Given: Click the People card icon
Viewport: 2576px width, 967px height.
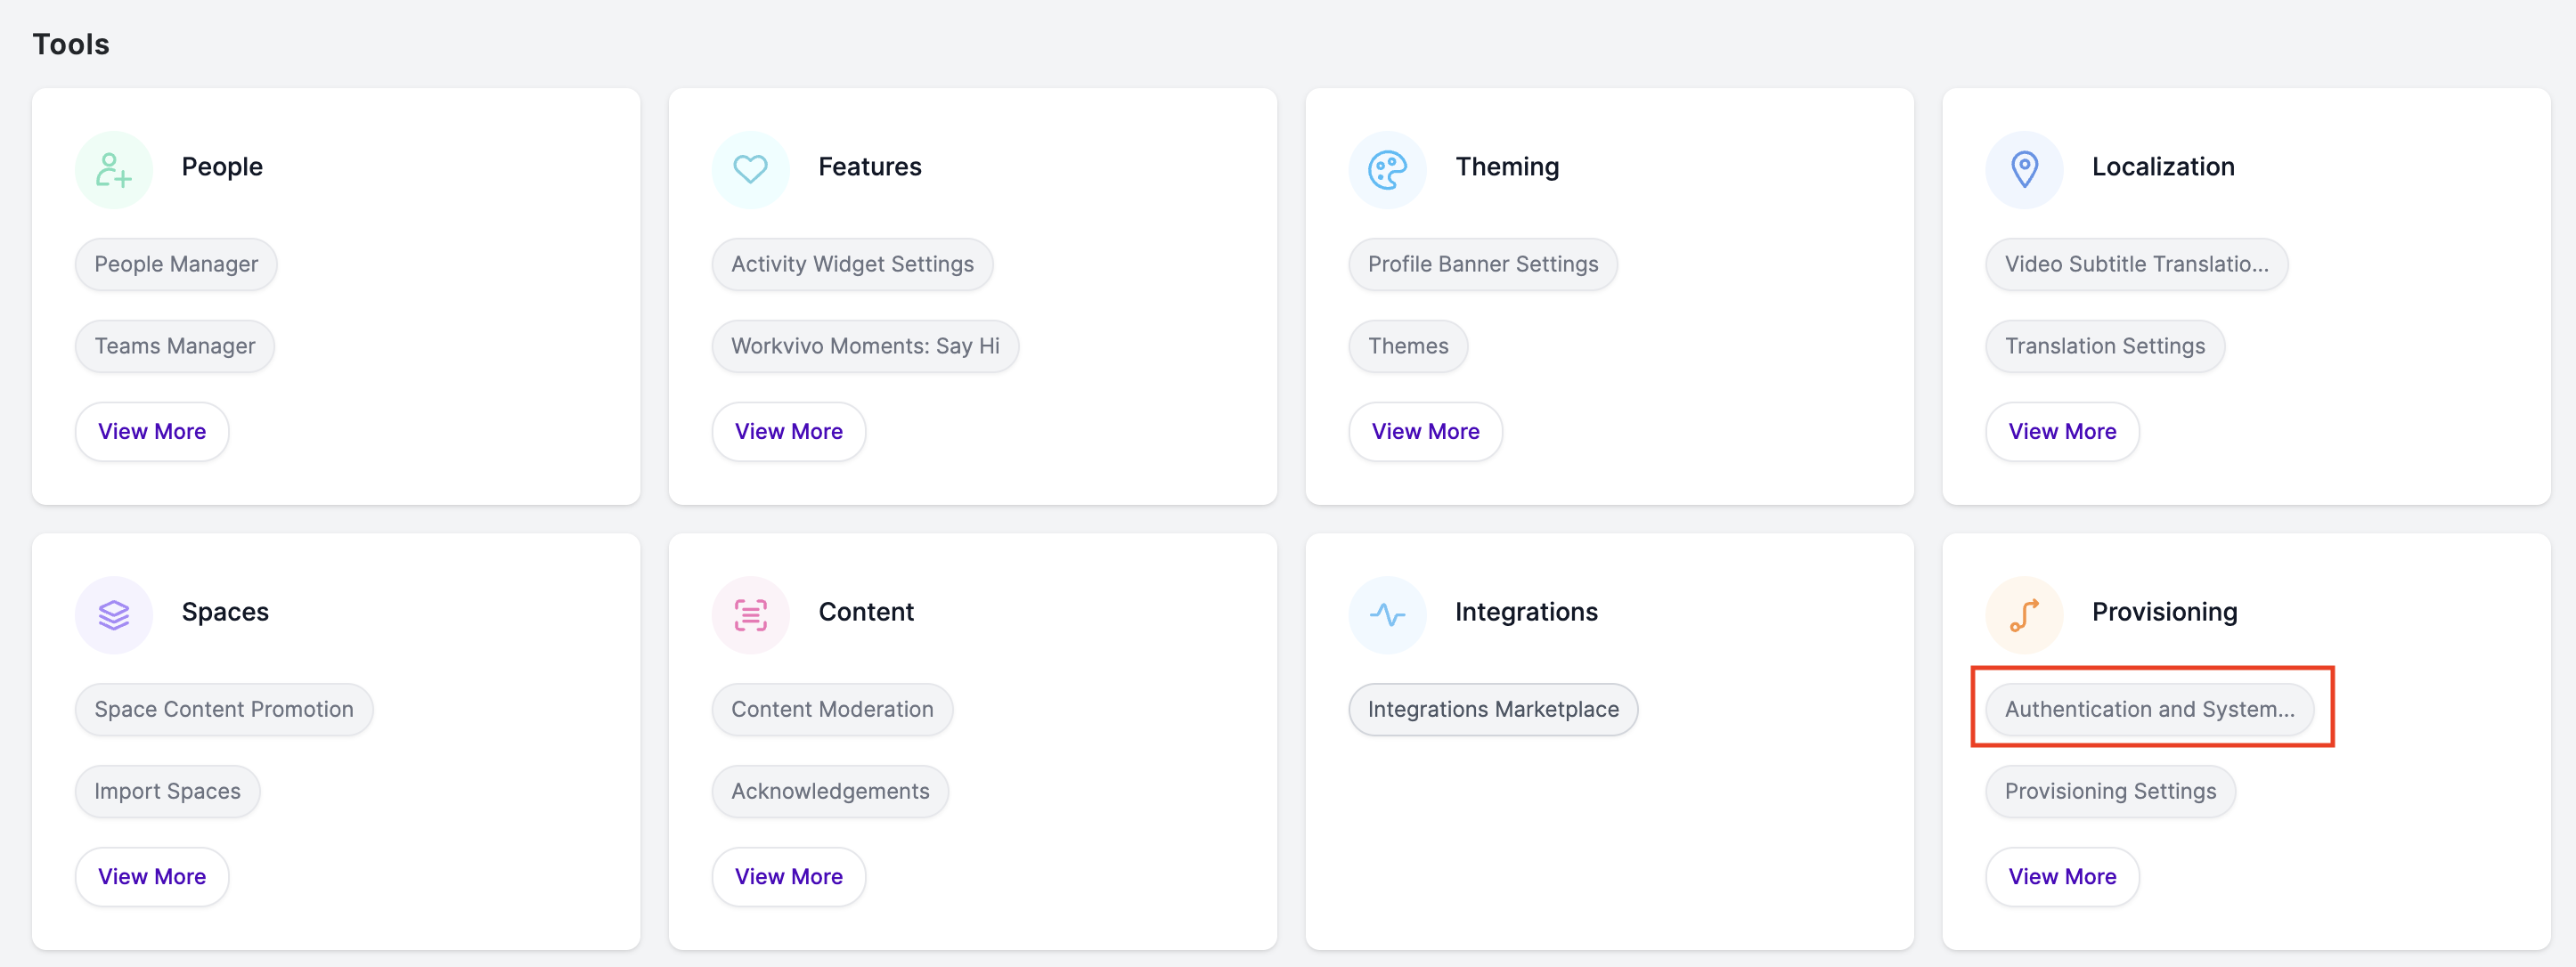Looking at the screenshot, I should pyautogui.click(x=114, y=169).
